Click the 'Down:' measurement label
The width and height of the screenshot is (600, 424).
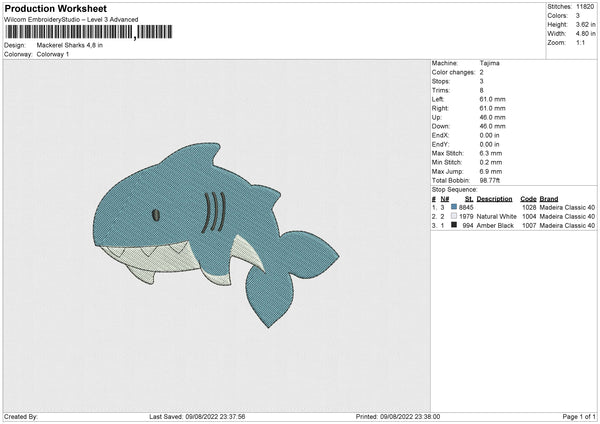441,126
